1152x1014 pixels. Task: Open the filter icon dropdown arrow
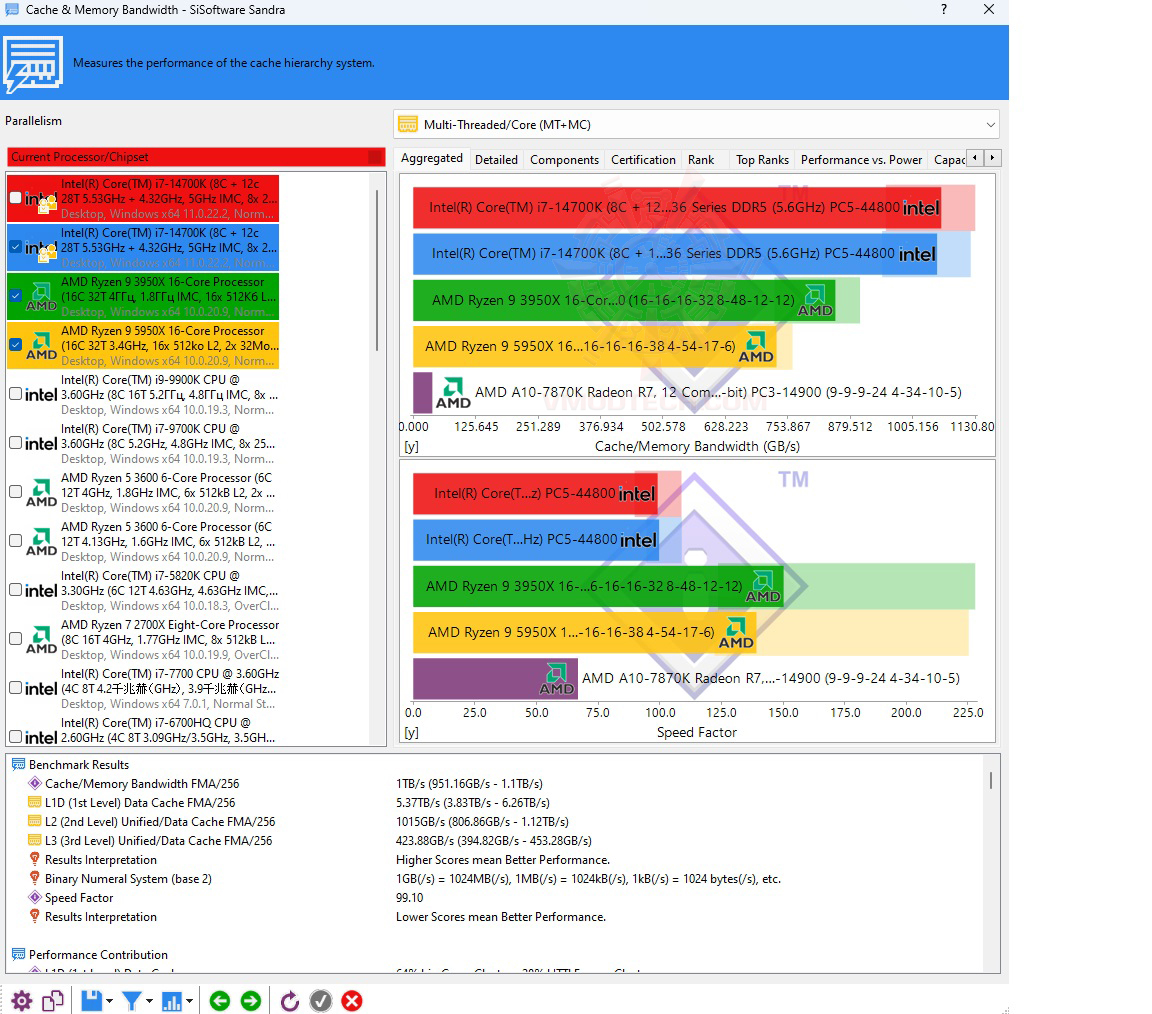coord(149,1001)
